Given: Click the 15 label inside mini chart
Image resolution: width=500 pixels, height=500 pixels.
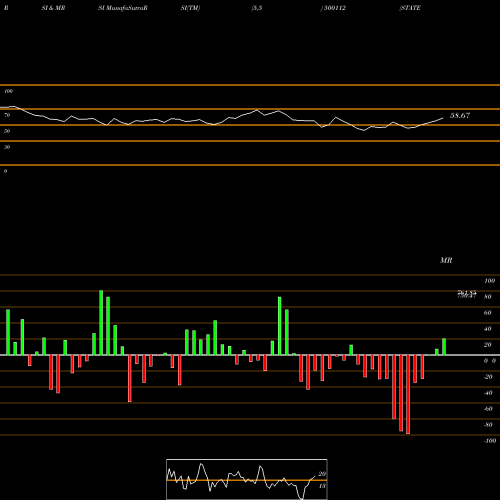Looking at the screenshot, I should pos(322,486).
